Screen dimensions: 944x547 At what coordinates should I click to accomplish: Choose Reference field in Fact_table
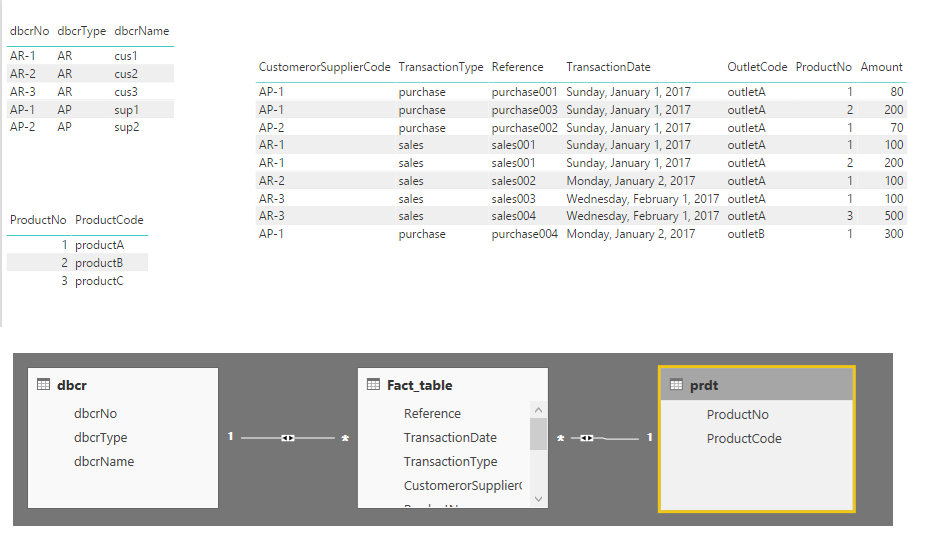click(x=432, y=413)
